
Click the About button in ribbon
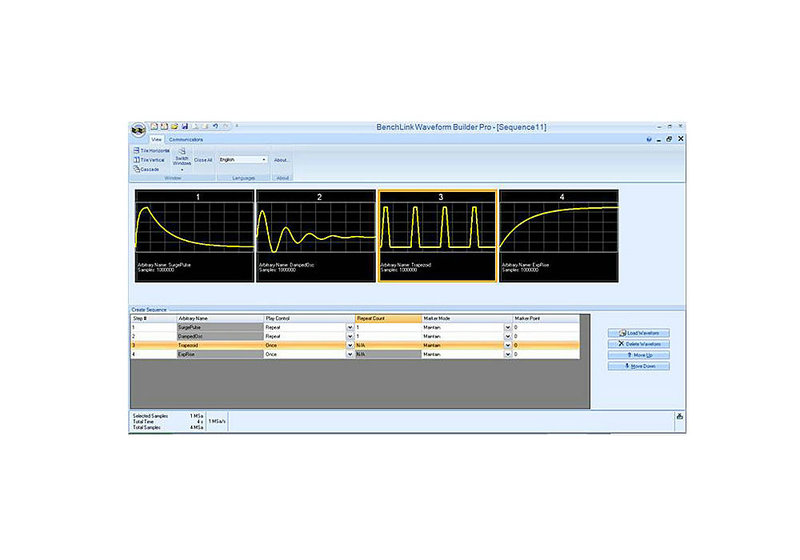pyautogui.click(x=281, y=160)
